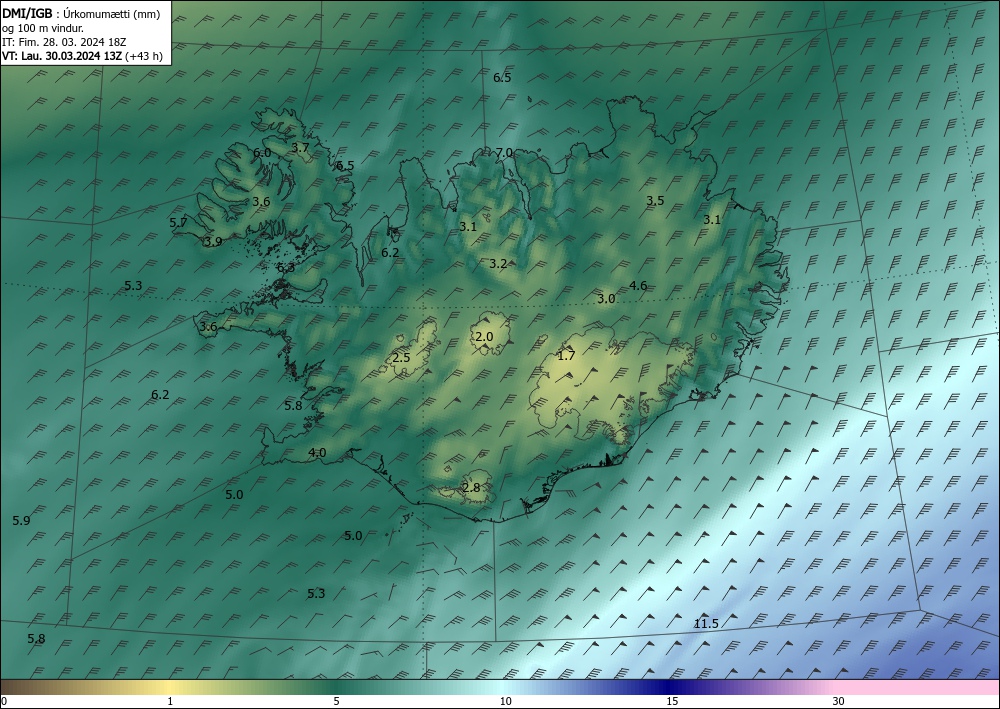This screenshot has height=709, width=1000.
Task: Click the 6.3 value label
Action: pos(286,268)
